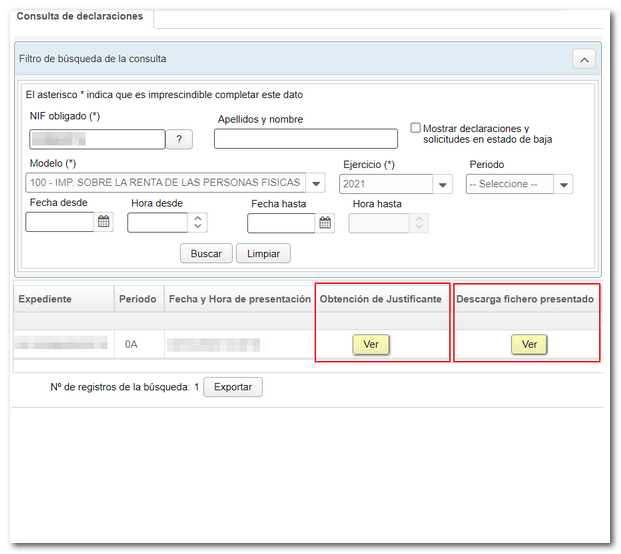The image size is (621, 554).
Task: Export results with the Exportar button
Action: click(233, 387)
